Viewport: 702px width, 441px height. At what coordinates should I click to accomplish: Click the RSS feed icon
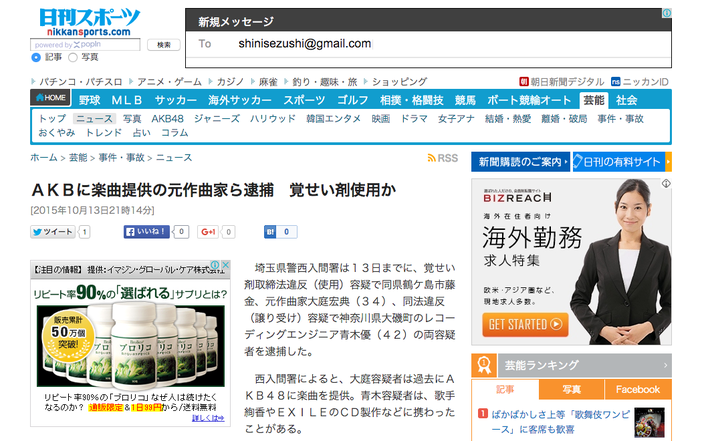coord(432,158)
